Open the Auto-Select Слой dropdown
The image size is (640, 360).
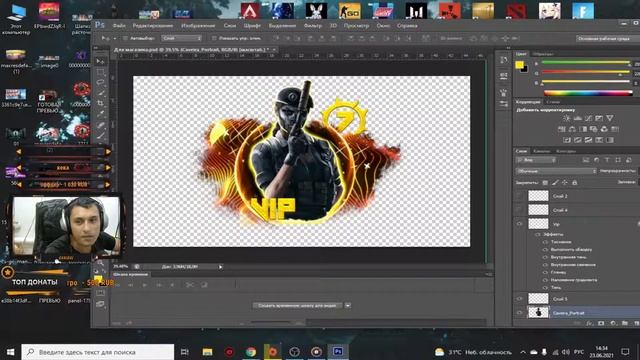[x=181, y=38]
